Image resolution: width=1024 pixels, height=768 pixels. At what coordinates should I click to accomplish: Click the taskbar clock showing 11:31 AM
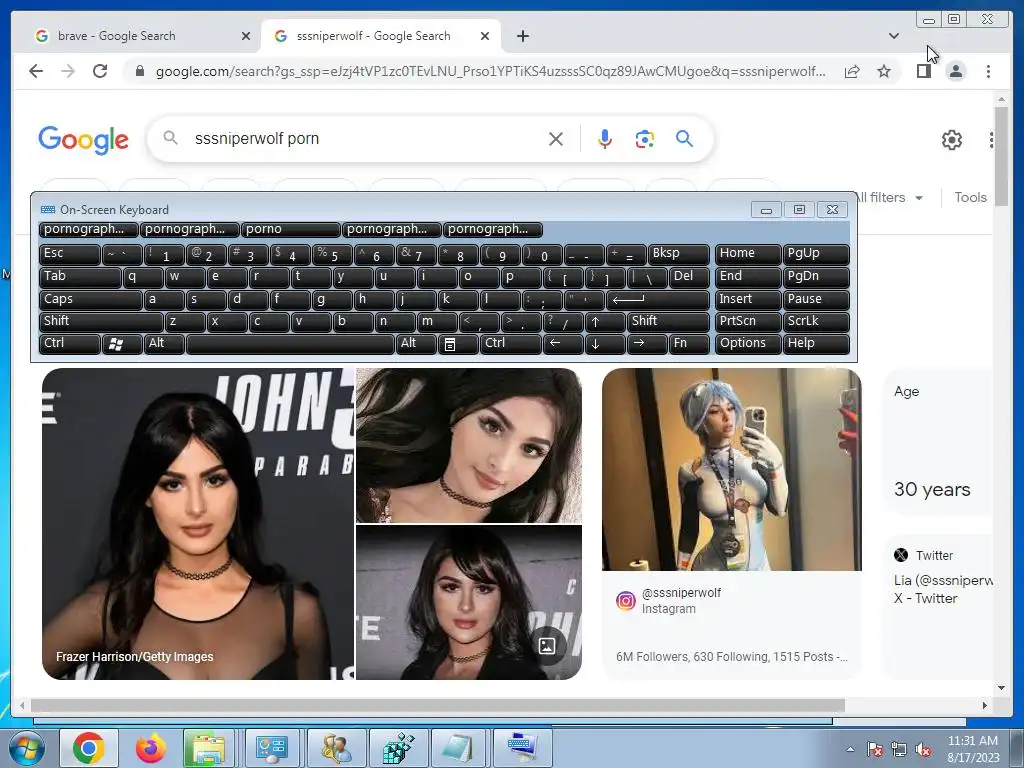972,749
